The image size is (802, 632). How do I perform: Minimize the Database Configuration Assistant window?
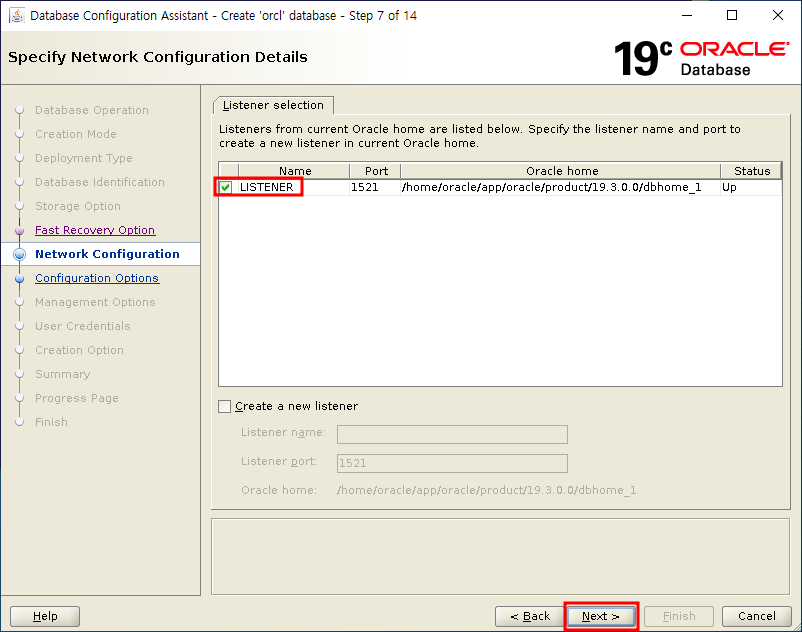point(687,15)
